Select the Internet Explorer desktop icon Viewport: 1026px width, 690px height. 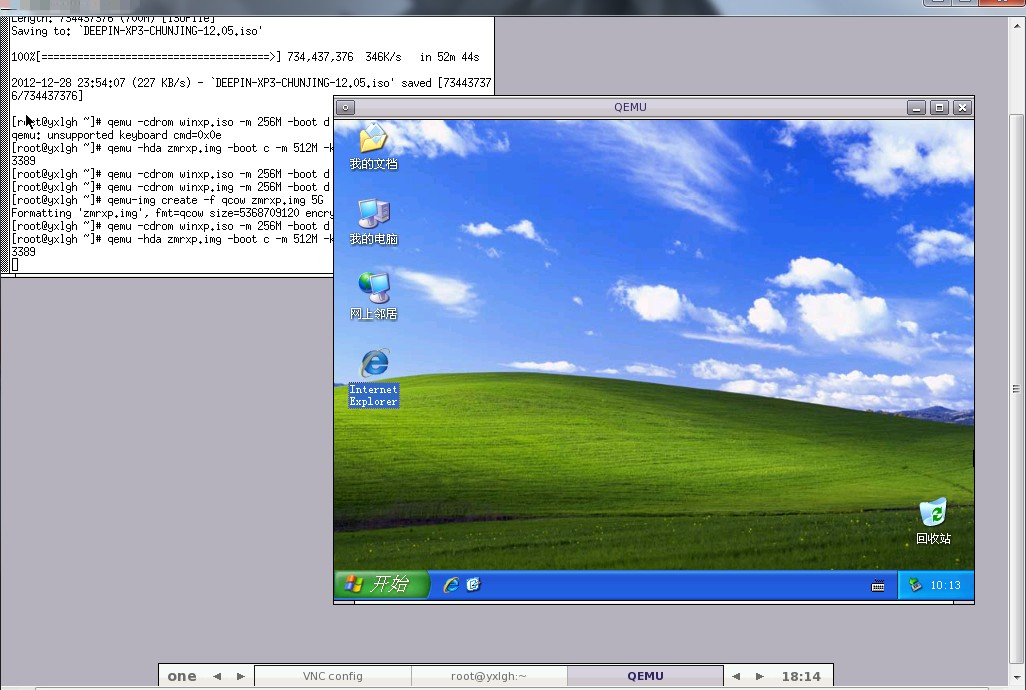(374, 378)
